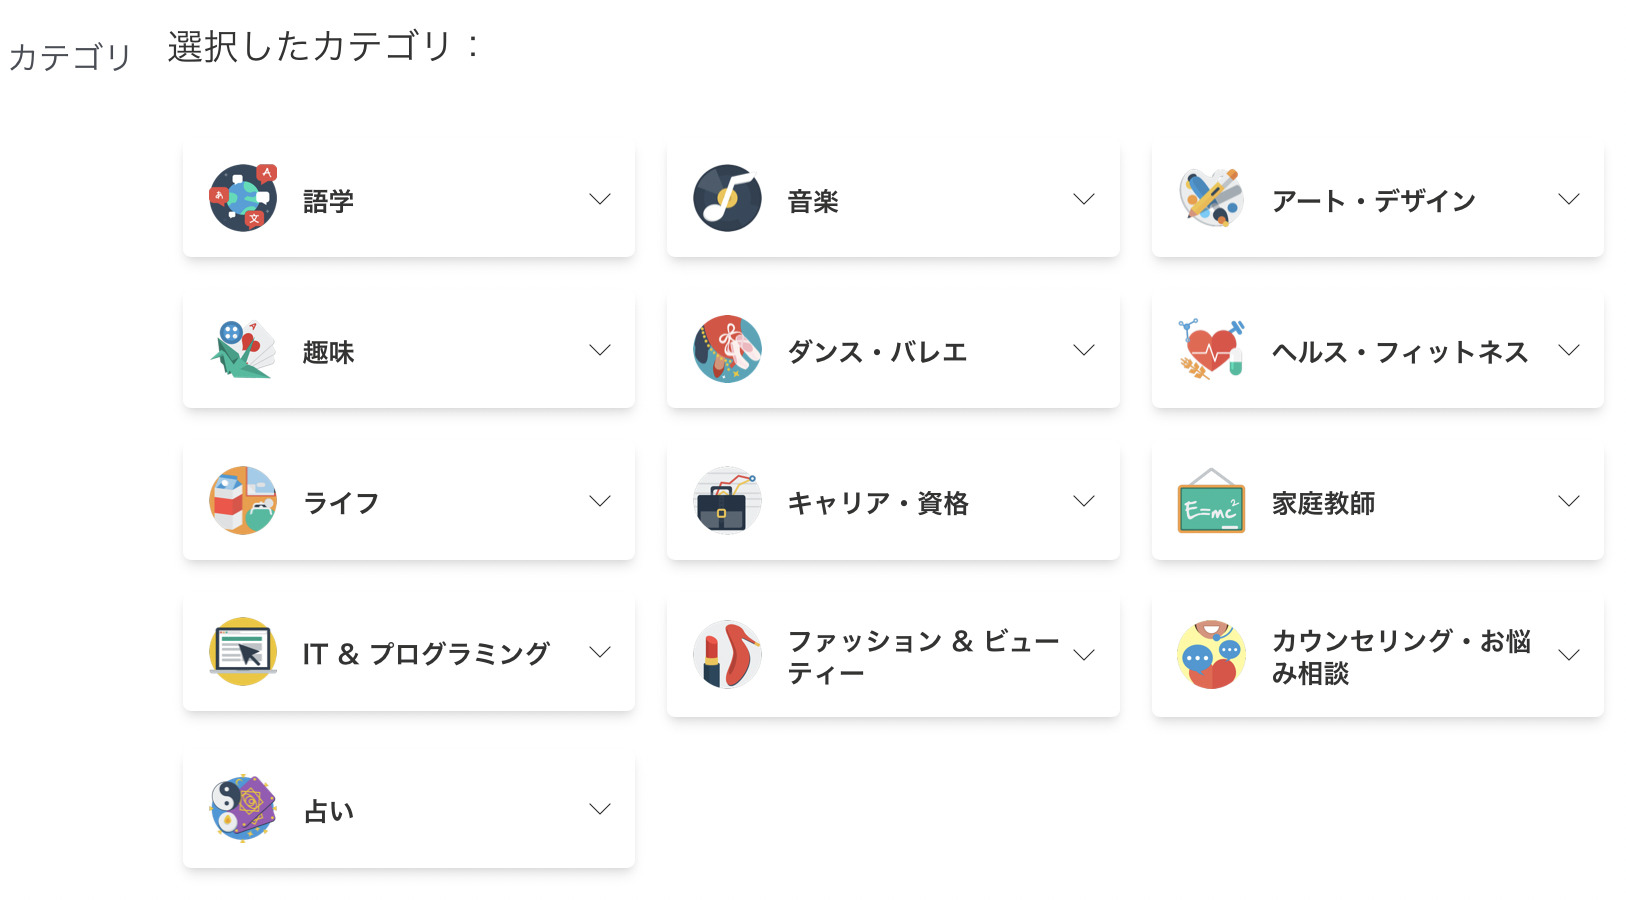This screenshot has width=1626, height=900.
Task: Click the アート・デザイン palette icon
Action: 1211,198
